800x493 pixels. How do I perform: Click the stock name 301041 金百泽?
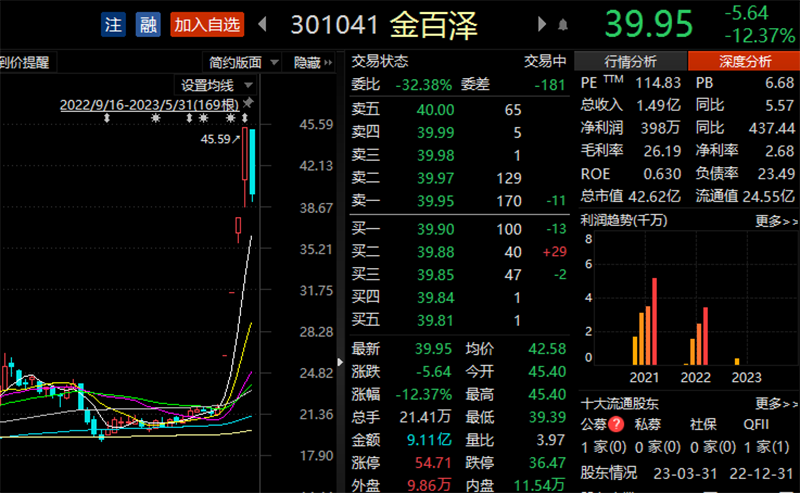click(x=384, y=25)
